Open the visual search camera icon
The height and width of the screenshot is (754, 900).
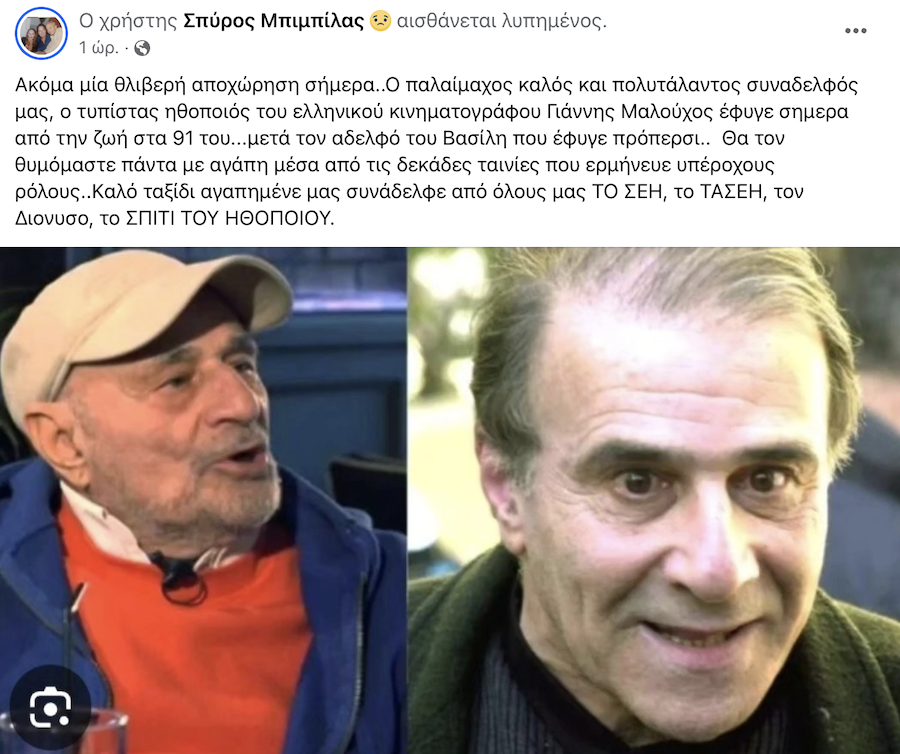[51, 709]
